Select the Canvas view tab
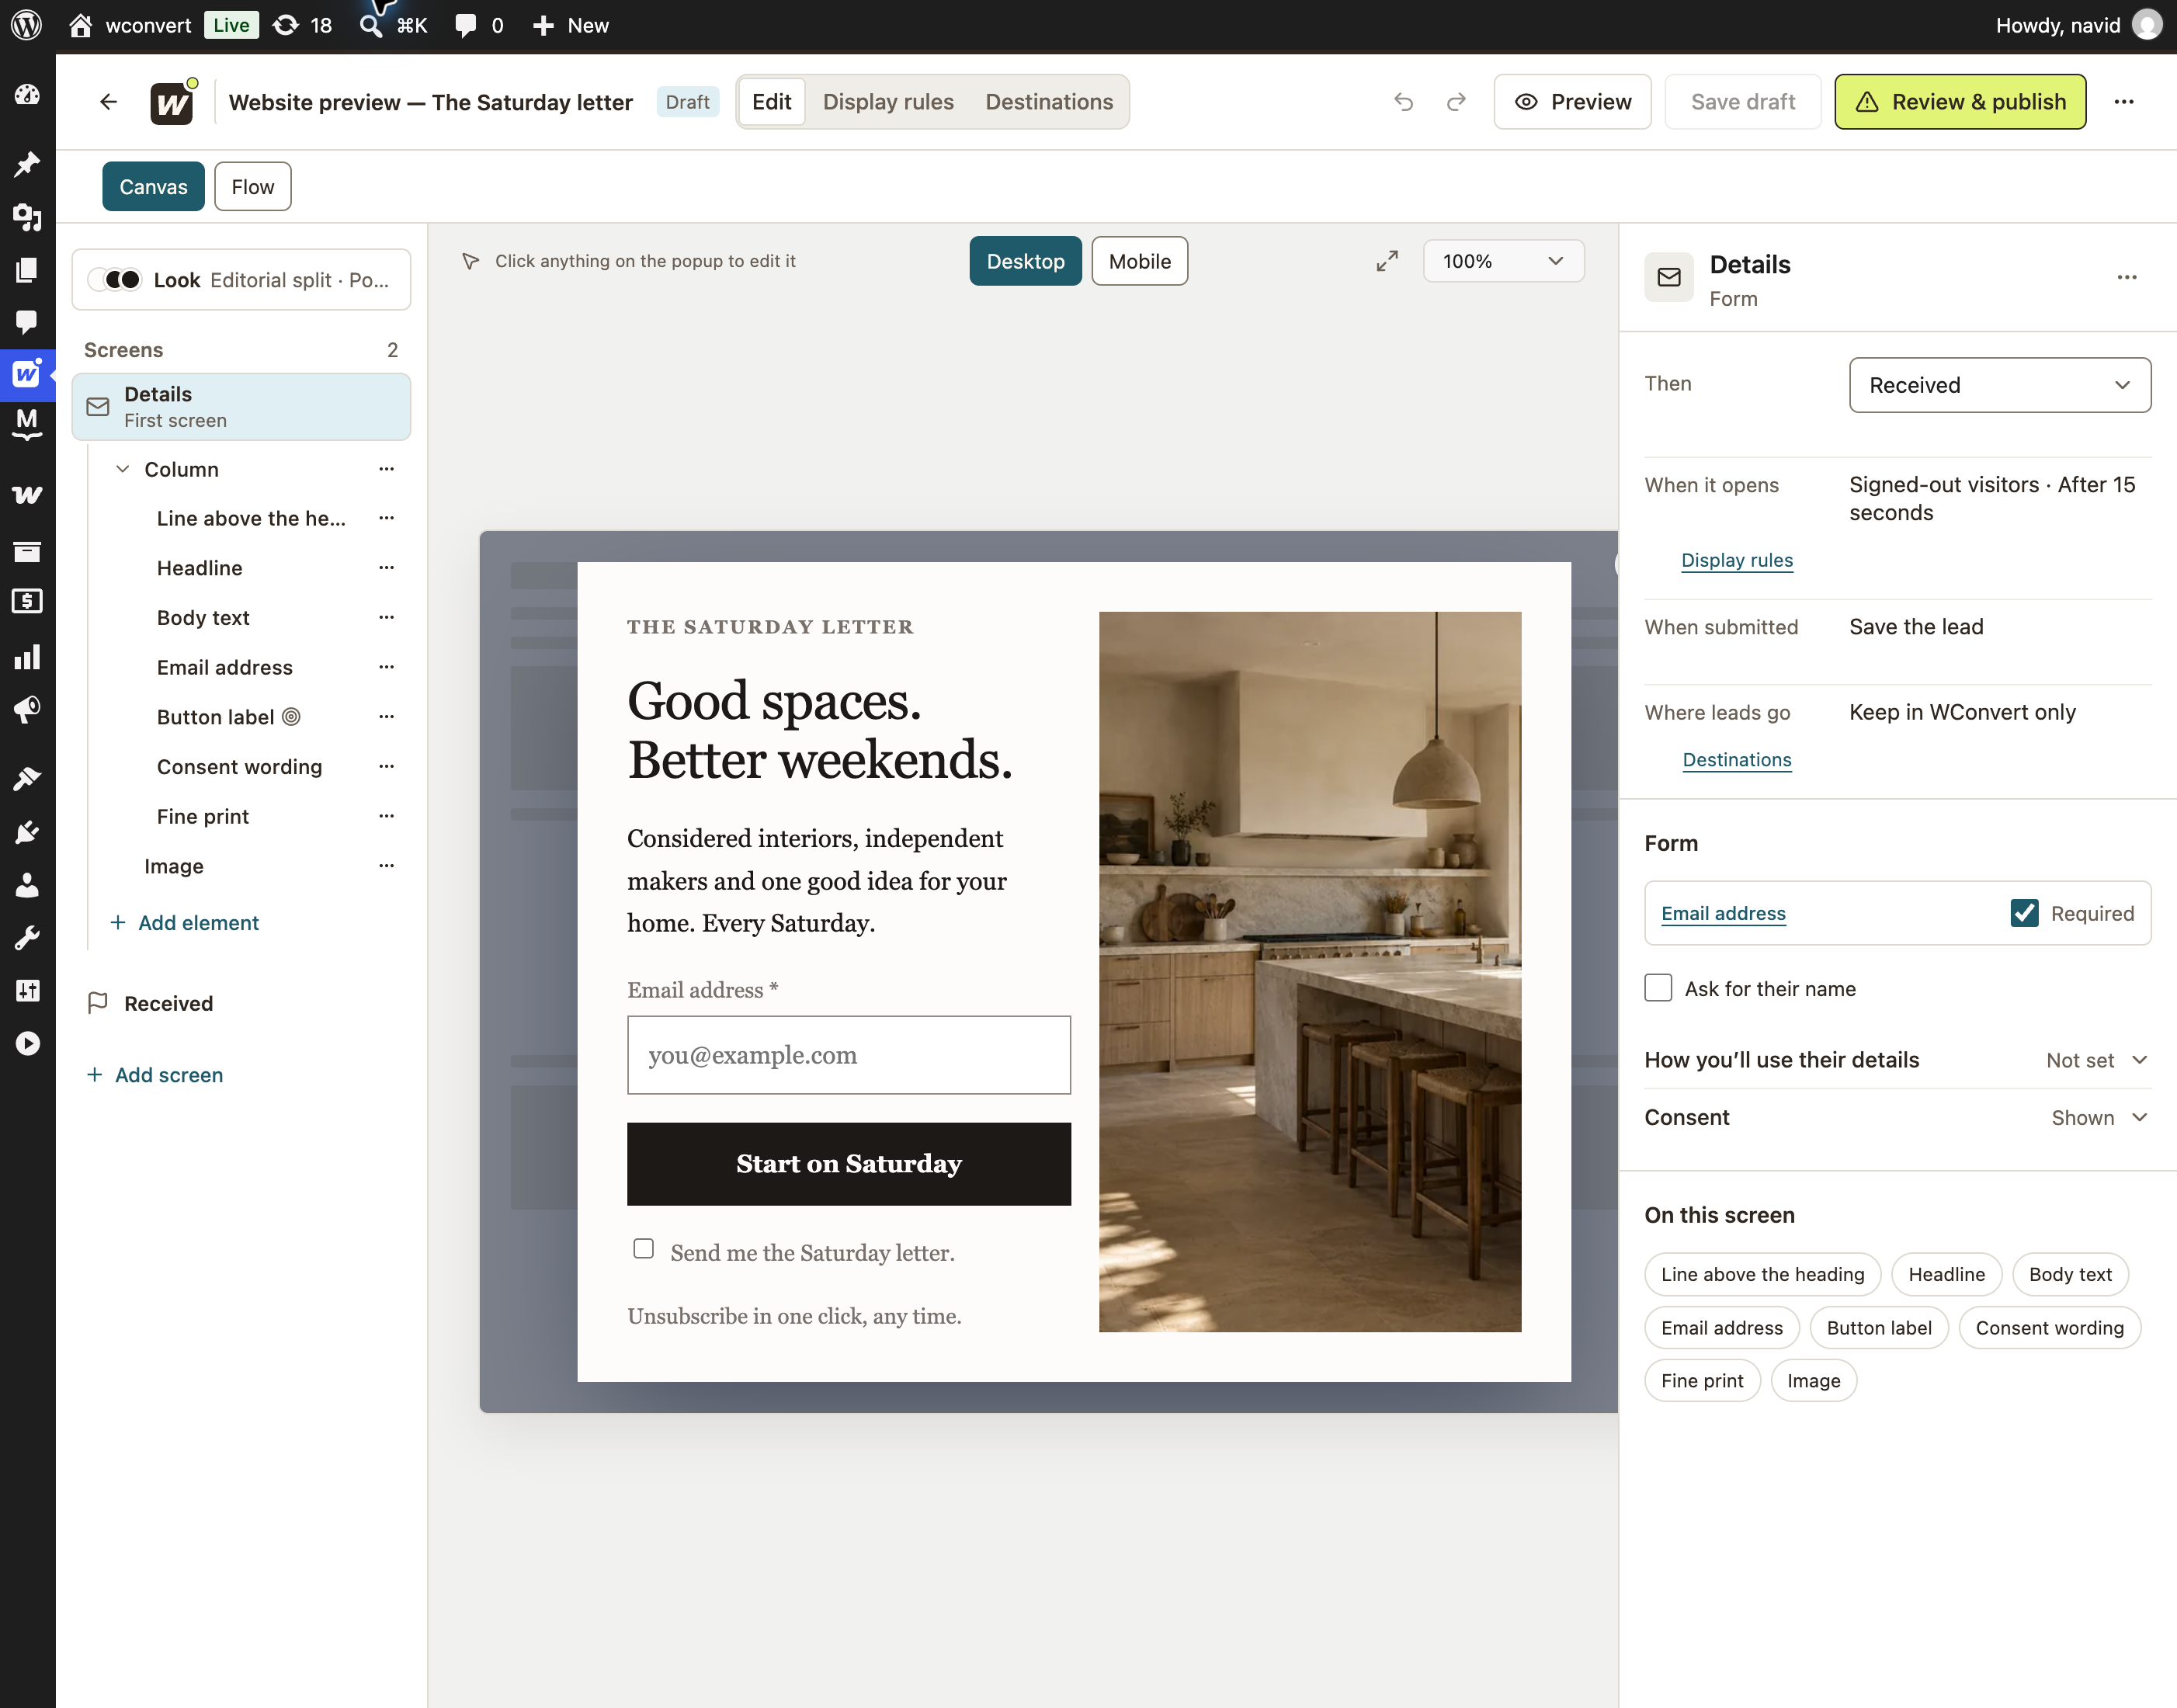Viewport: 2177px width, 1708px height. coord(153,187)
